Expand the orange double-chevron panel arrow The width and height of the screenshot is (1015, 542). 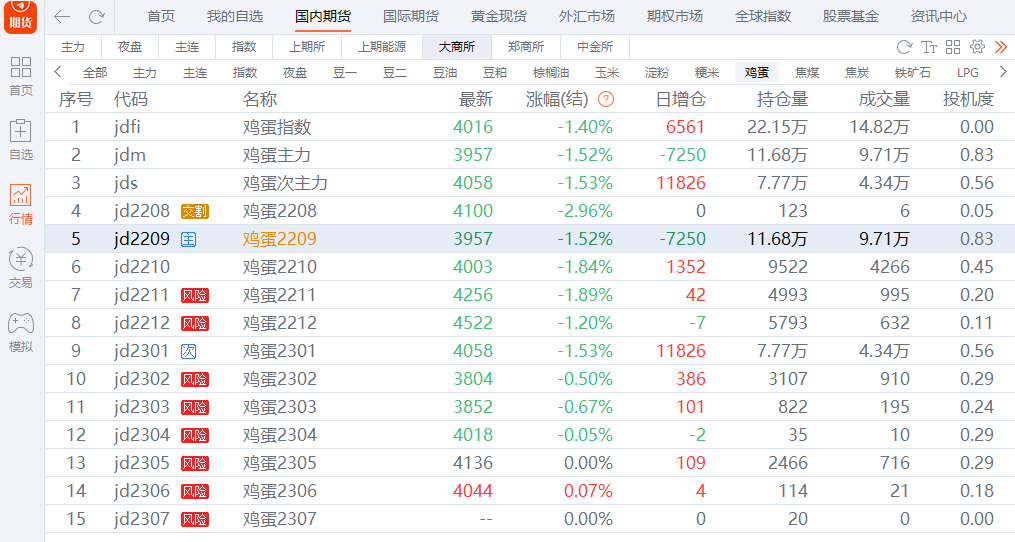click(1000, 47)
